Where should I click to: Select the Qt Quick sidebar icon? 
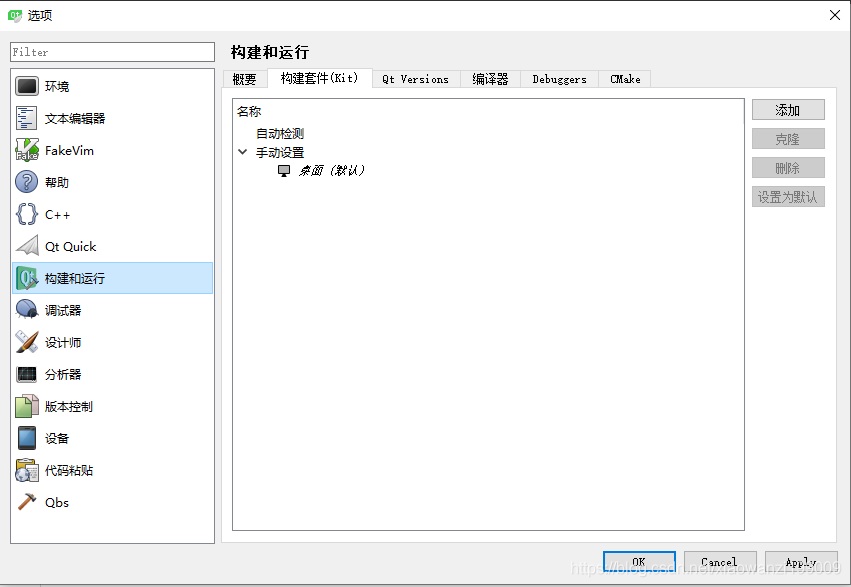point(69,246)
